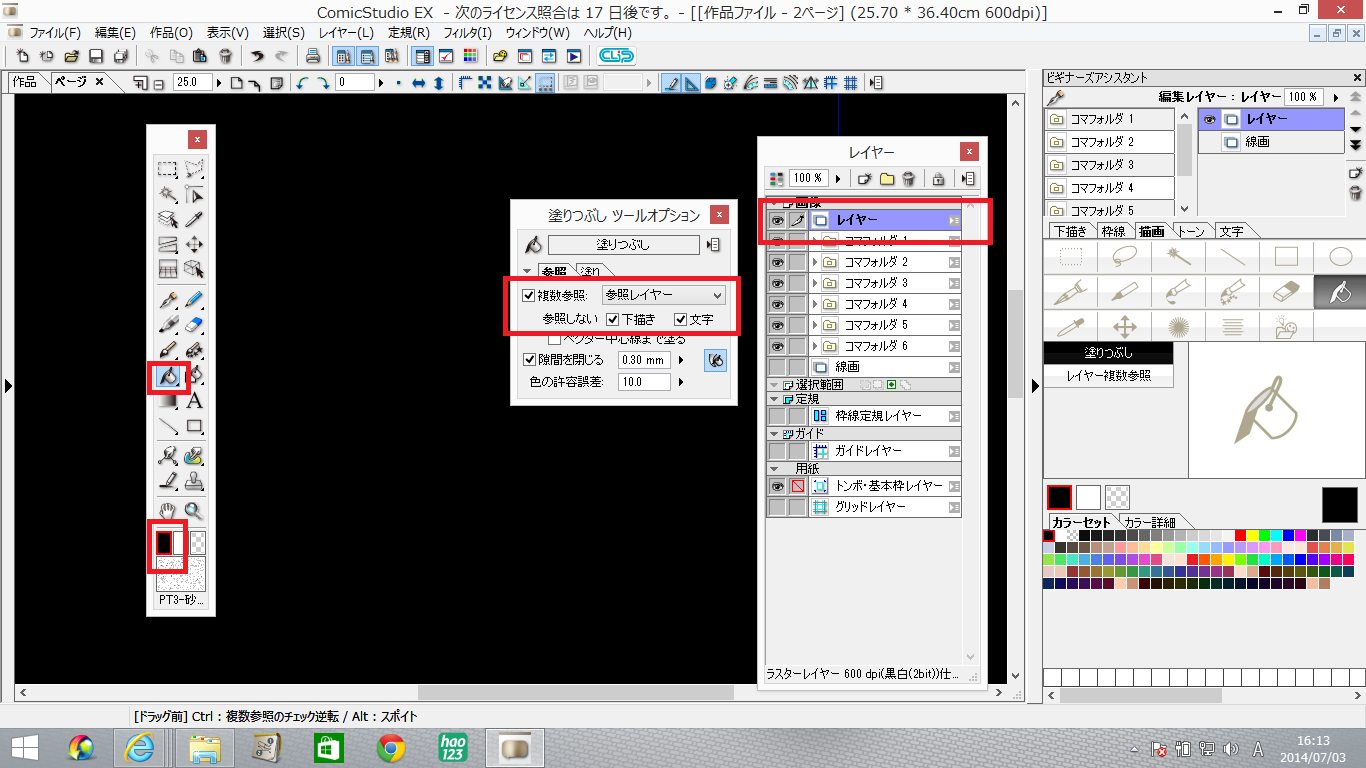Screen dimensions: 1366x768
Task: Hide コマフォルダ 4 using its eye icon
Action: (x=777, y=304)
